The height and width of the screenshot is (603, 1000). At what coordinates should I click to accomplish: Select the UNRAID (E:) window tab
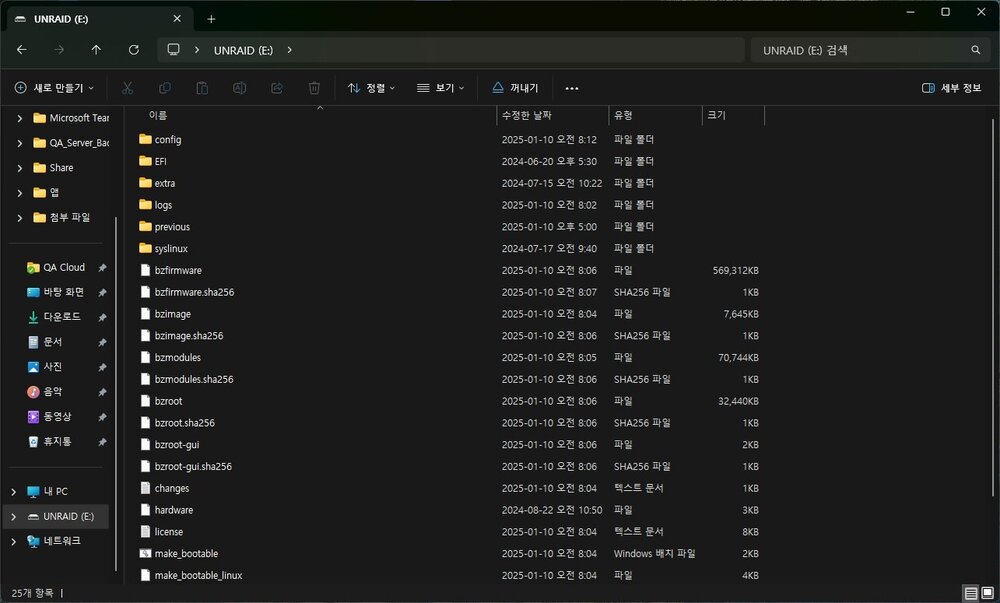[98, 19]
